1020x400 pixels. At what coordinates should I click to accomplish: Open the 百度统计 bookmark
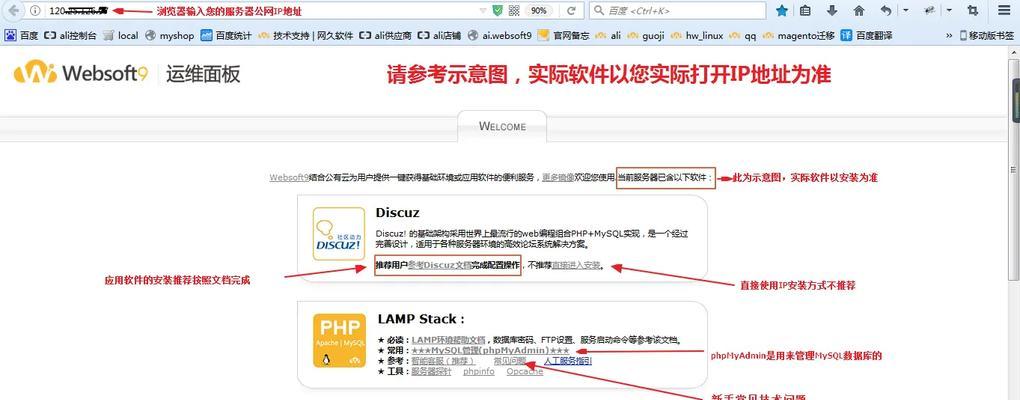point(226,36)
